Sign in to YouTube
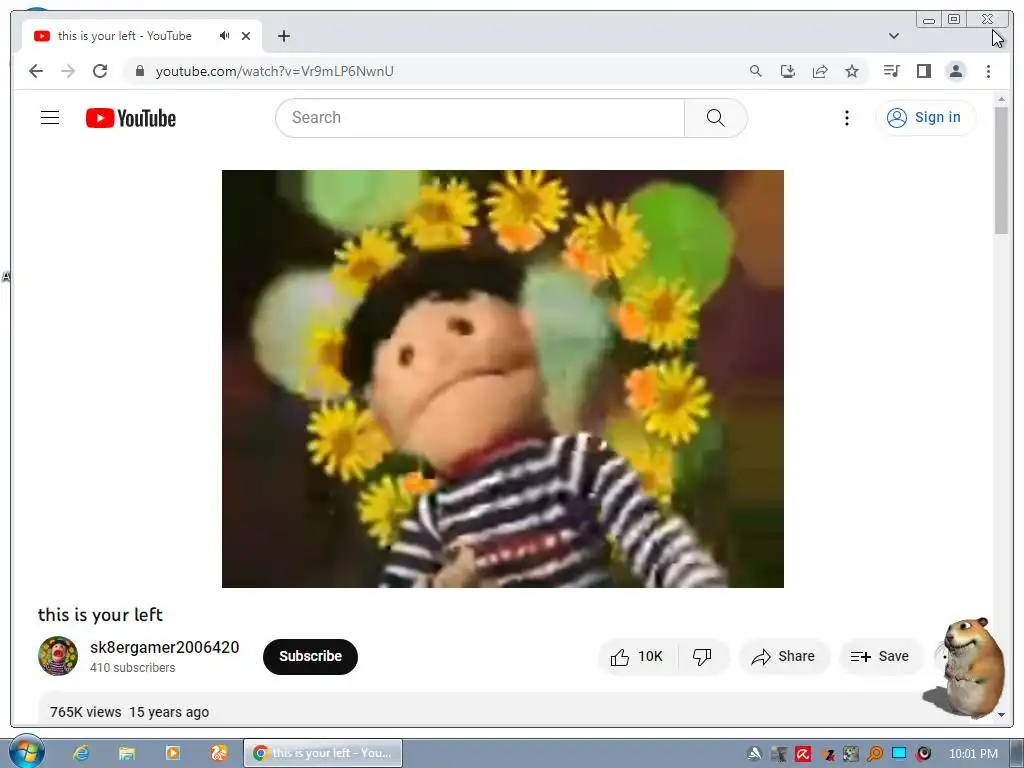The width and height of the screenshot is (1024, 768). pos(925,118)
